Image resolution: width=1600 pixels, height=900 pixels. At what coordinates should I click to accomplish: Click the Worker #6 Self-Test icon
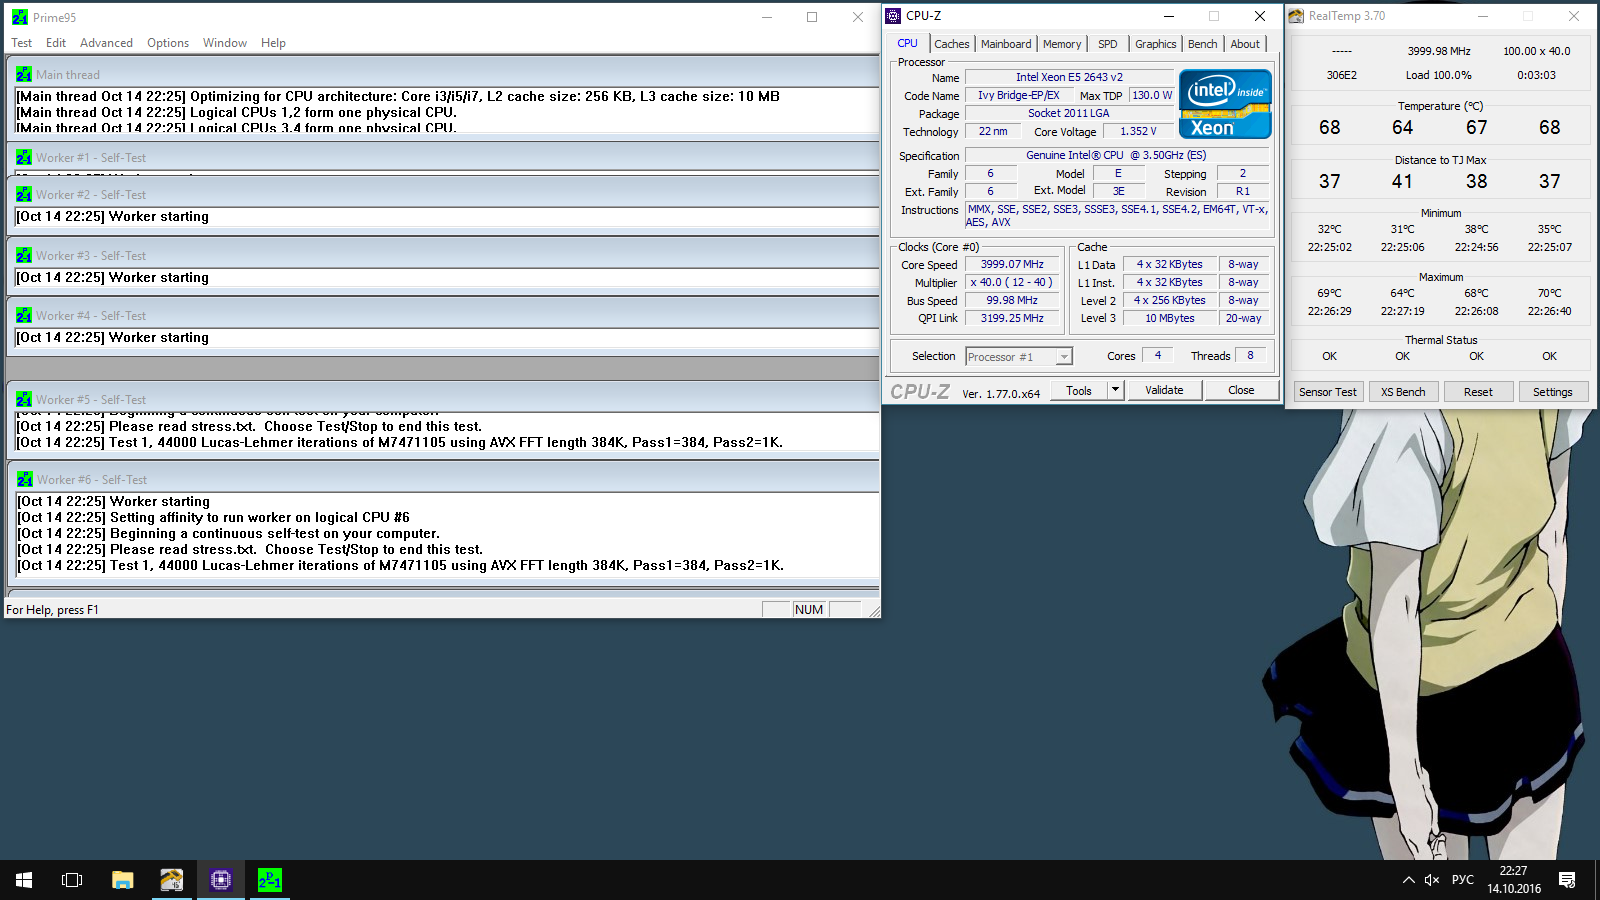[25, 479]
